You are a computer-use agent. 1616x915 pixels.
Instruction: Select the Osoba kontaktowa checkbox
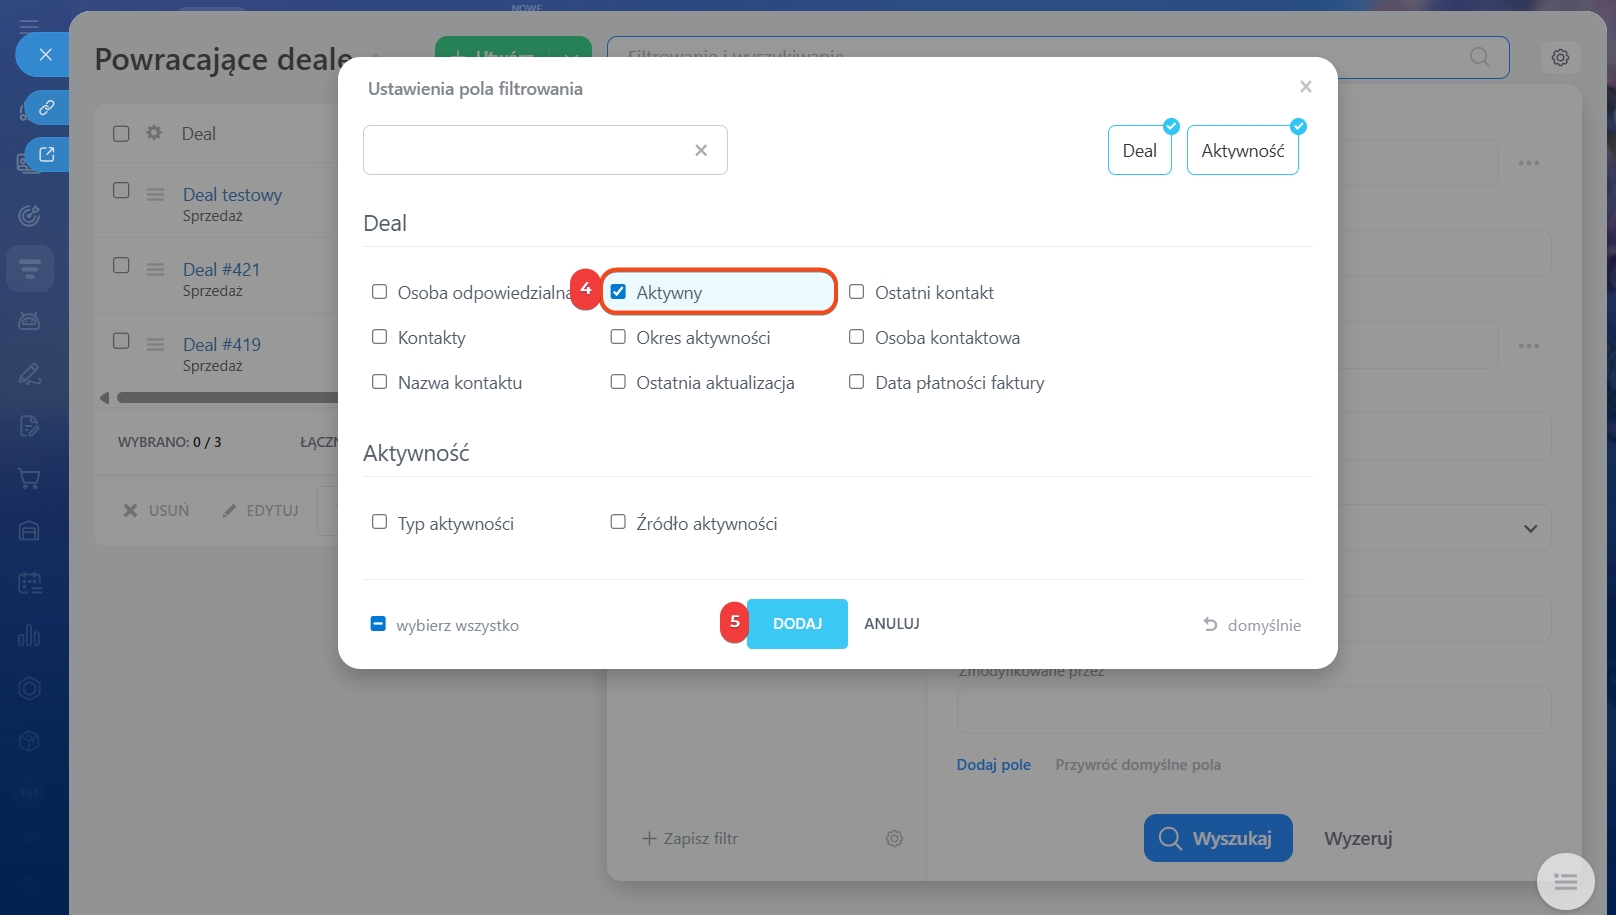click(x=857, y=337)
